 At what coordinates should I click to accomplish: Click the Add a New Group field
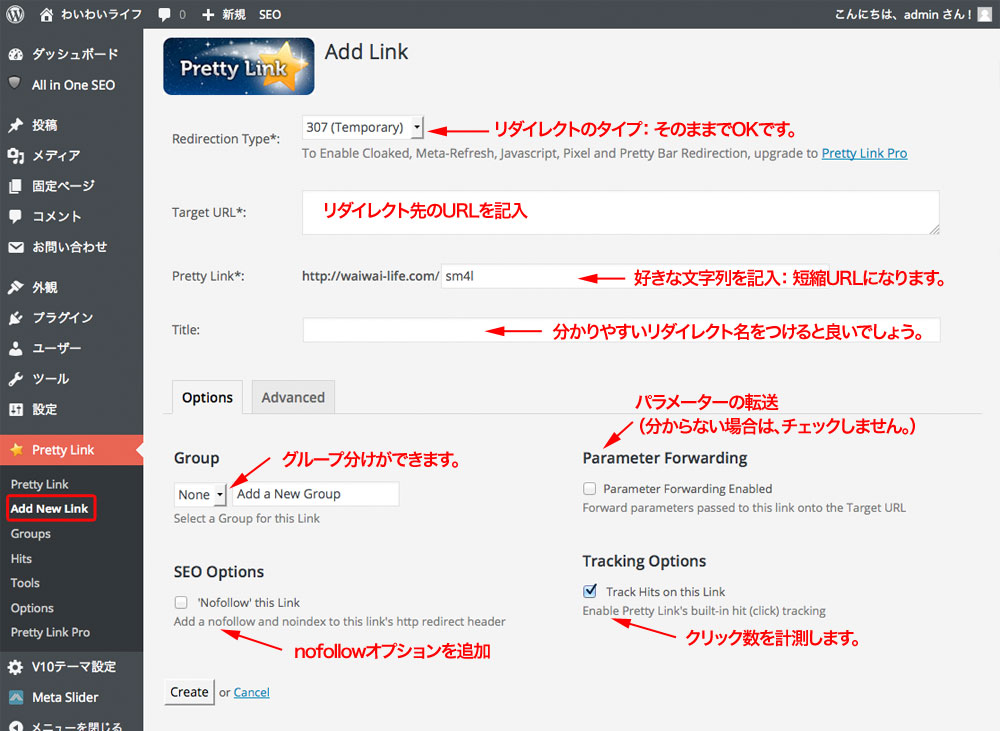point(316,494)
